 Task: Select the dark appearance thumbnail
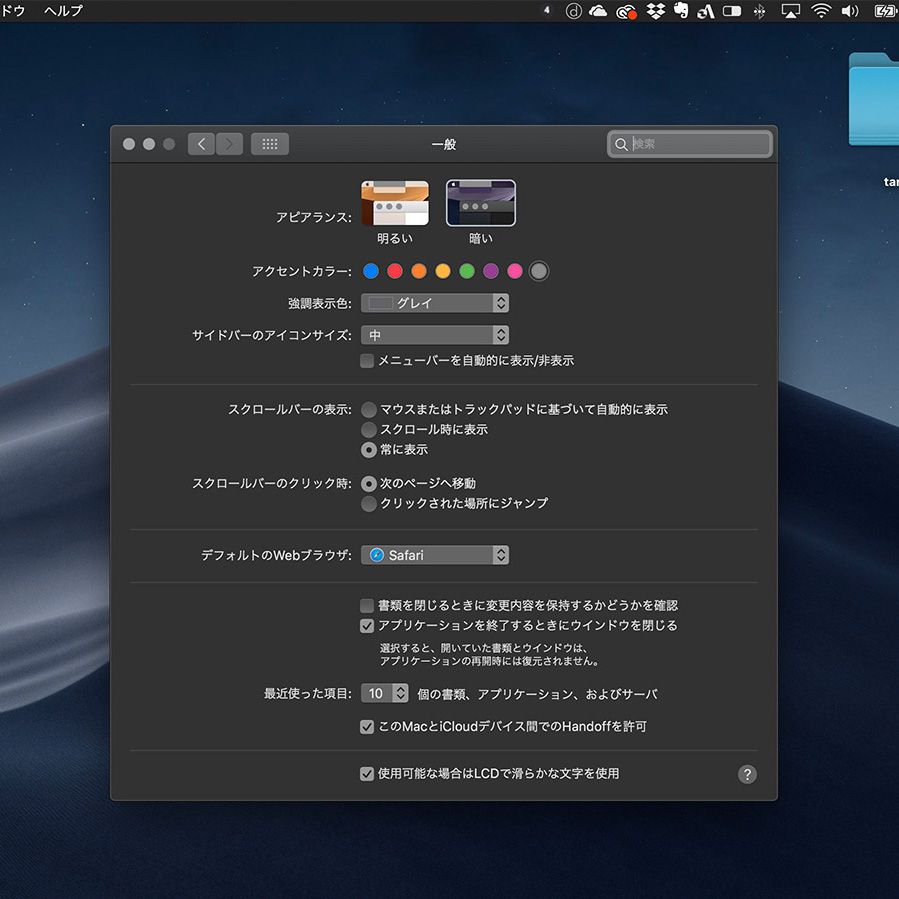pos(481,203)
